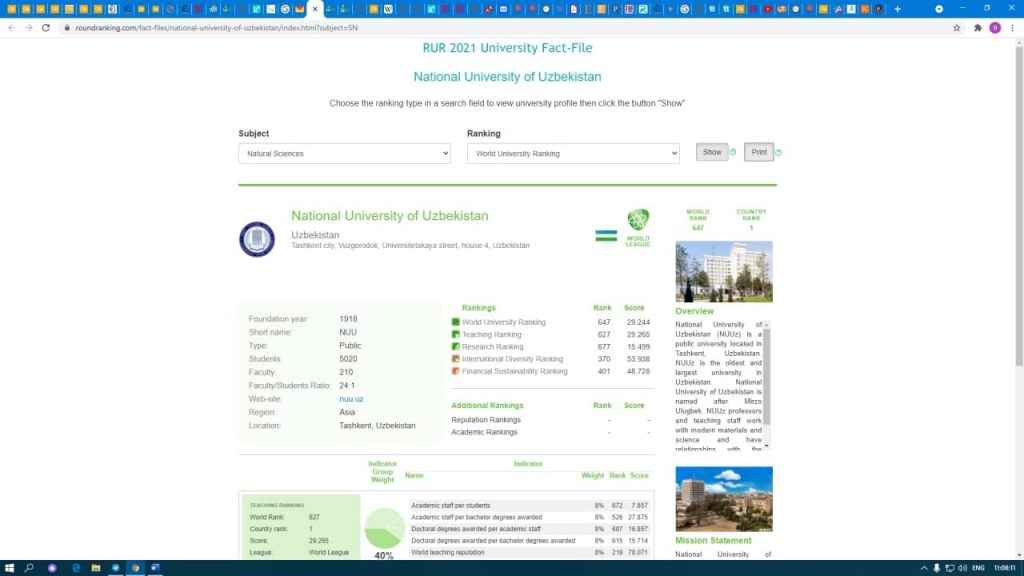
Task: Close the active fact-file tab
Action: point(315,9)
